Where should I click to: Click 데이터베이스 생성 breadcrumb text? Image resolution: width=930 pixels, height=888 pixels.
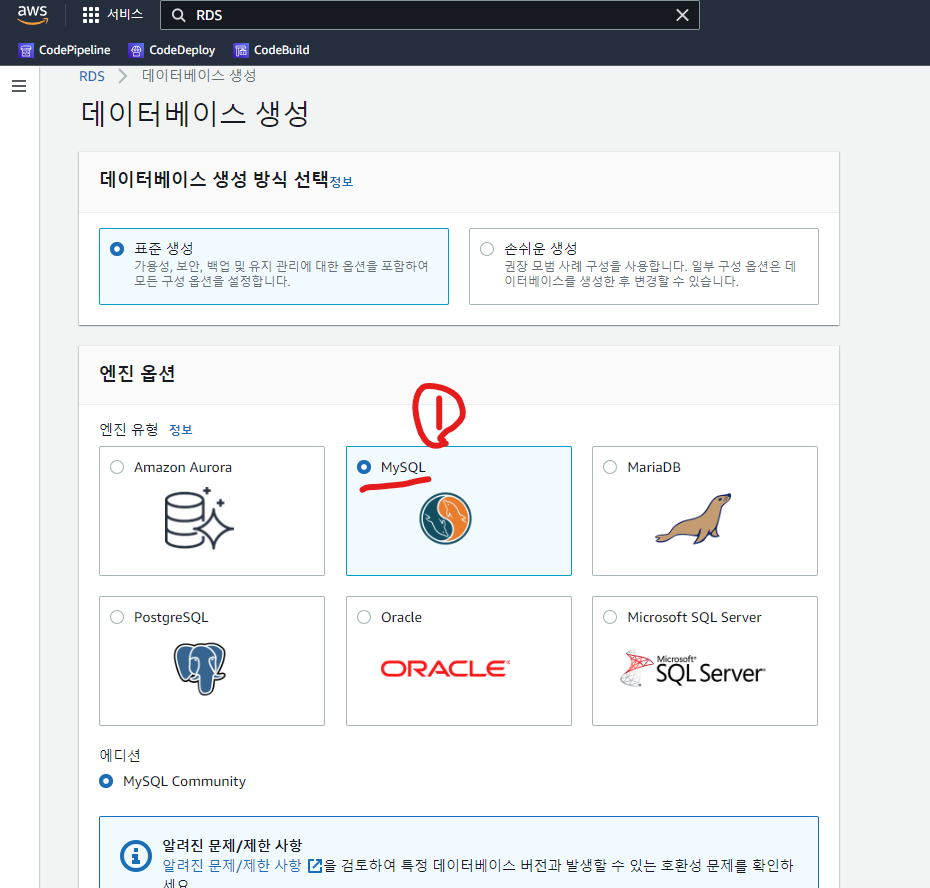199,76
